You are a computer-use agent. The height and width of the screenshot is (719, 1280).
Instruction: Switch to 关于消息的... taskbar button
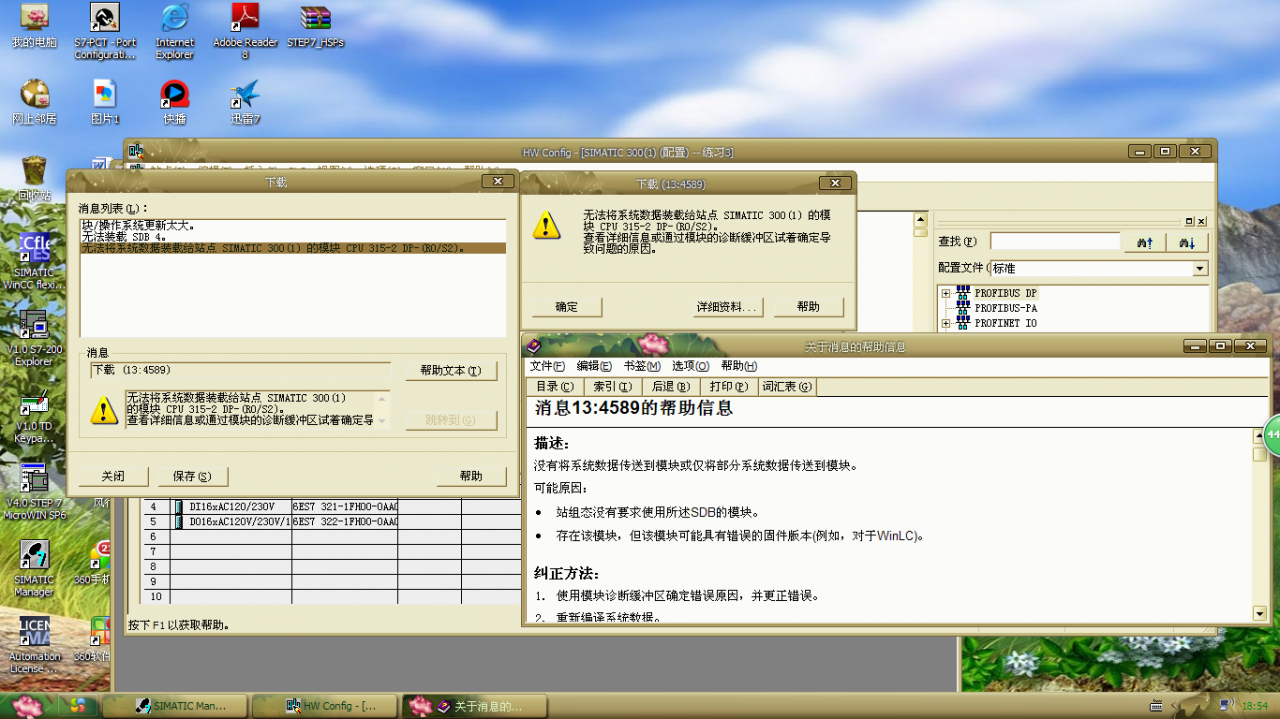point(475,706)
